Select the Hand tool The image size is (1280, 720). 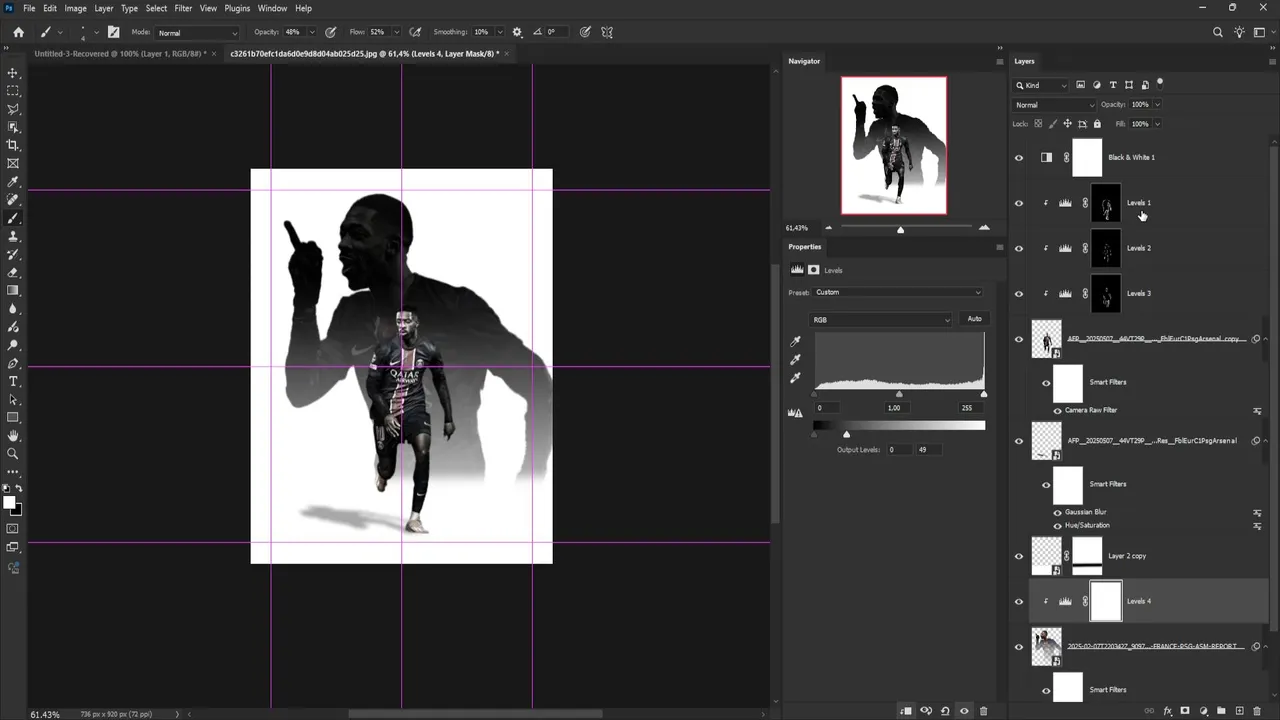(13, 436)
